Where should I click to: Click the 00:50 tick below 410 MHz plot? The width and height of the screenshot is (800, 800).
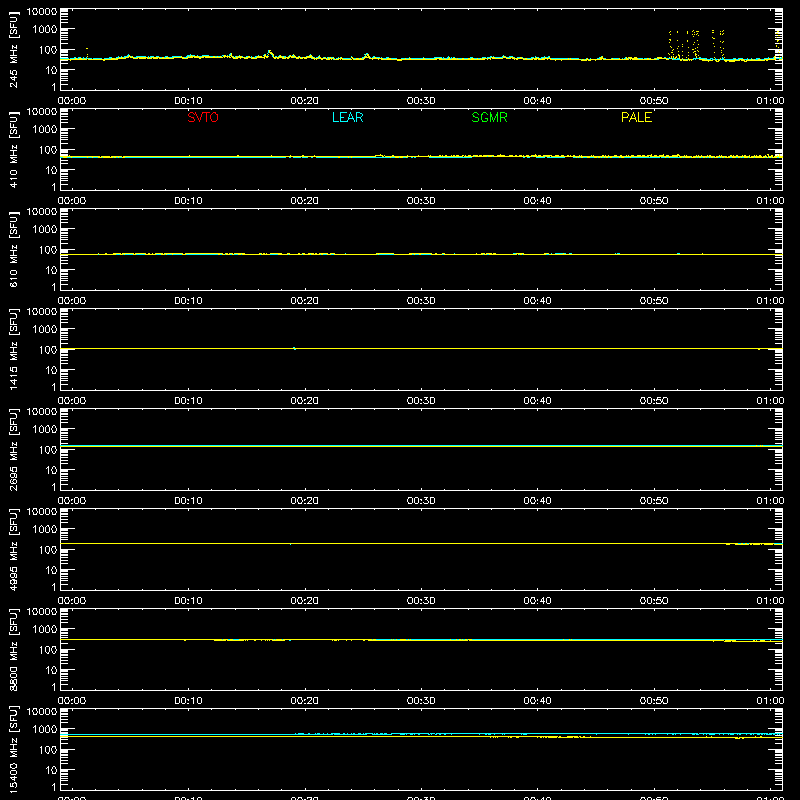(654, 201)
